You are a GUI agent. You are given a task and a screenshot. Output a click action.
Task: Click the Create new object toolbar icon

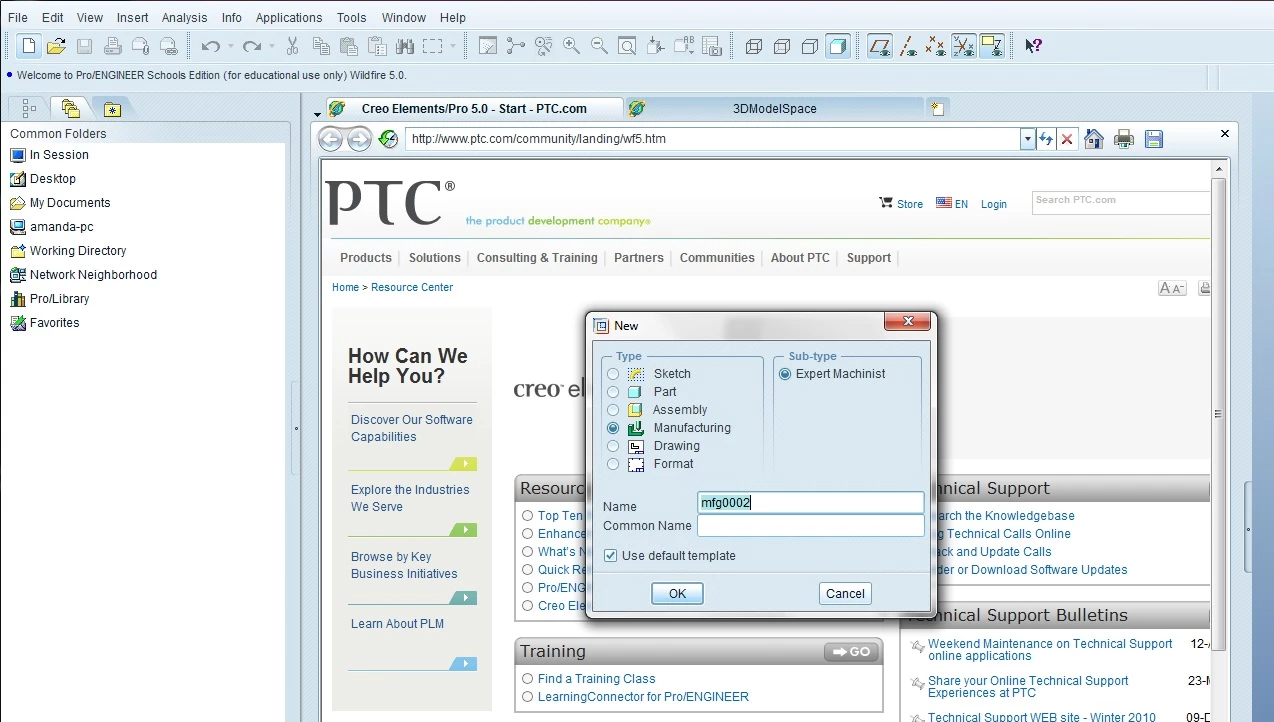click(x=29, y=46)
